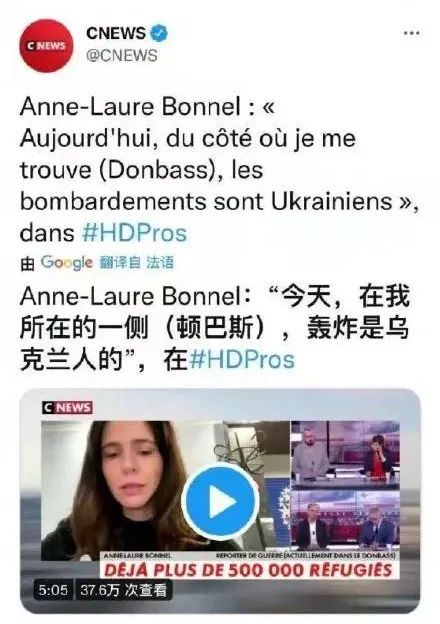This screenshot has height=624, width=440.
Task: Click the 5:05 video duration badge
Action: [x=53, y=590]
